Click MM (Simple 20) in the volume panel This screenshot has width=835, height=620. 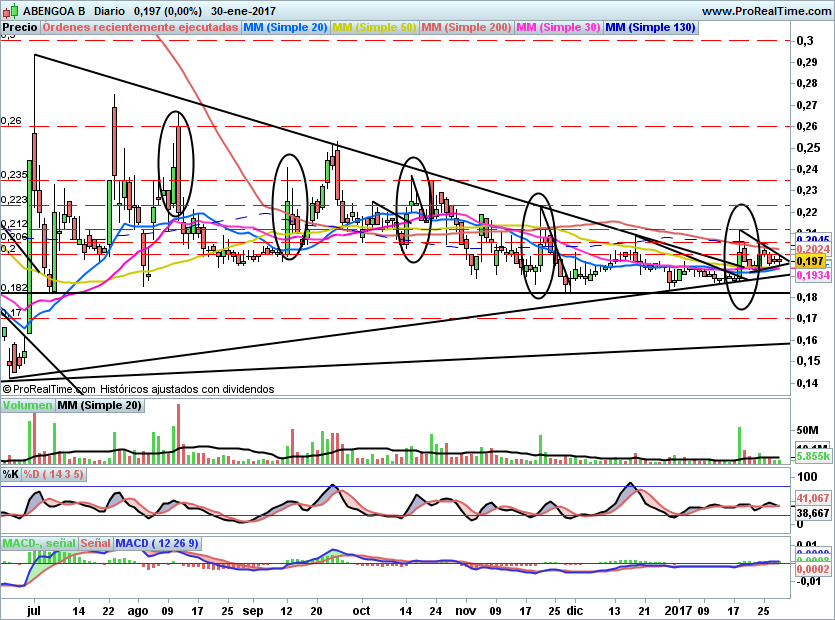(x=100, y=405)
